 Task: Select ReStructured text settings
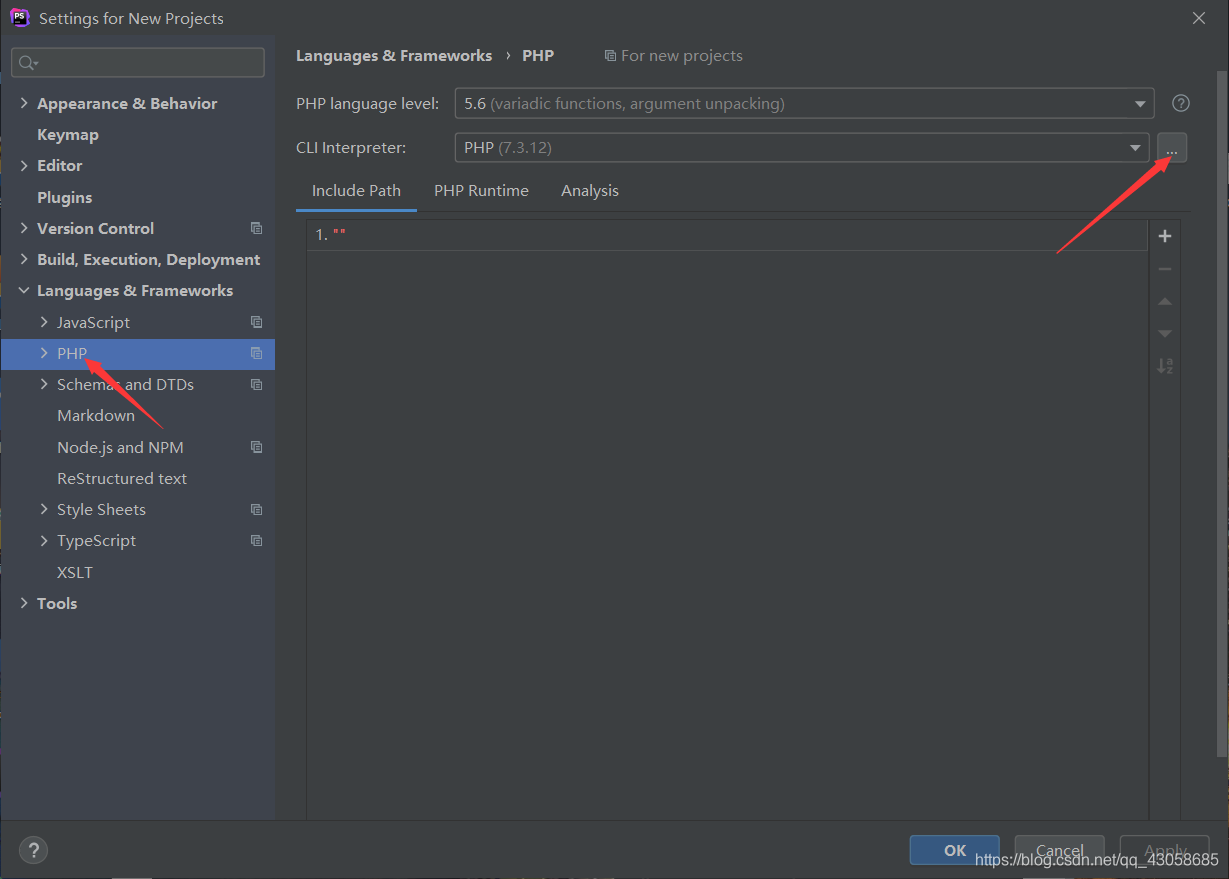point(122,478)
